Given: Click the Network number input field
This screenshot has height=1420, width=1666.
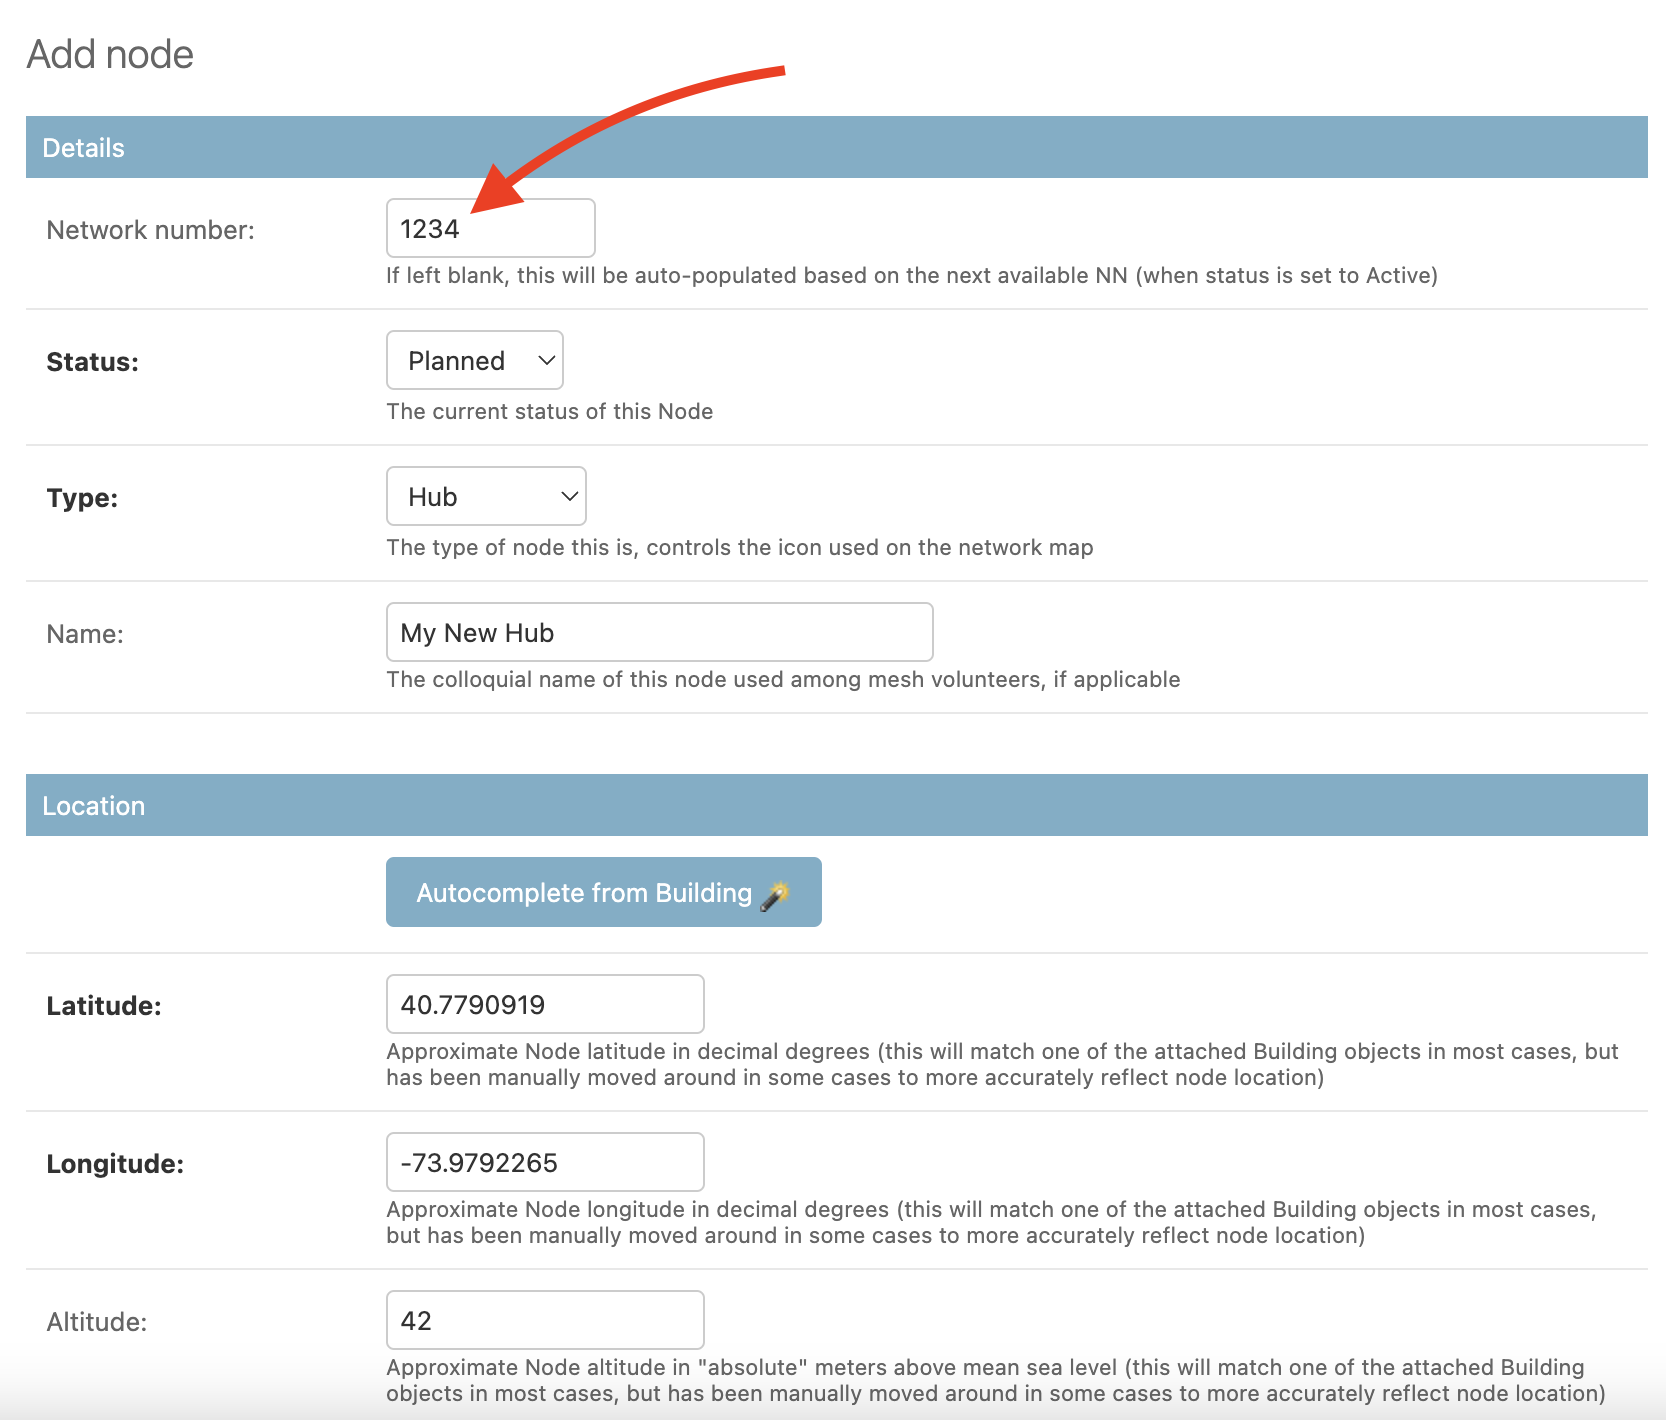Looking at the screenshot, I should 490,228.
